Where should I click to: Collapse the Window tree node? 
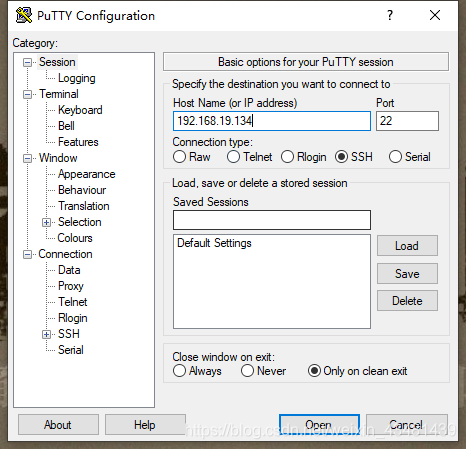pos(27,158)
